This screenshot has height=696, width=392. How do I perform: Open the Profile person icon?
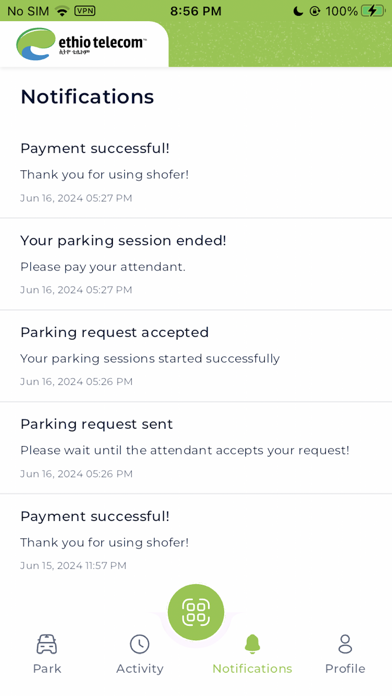345,644
